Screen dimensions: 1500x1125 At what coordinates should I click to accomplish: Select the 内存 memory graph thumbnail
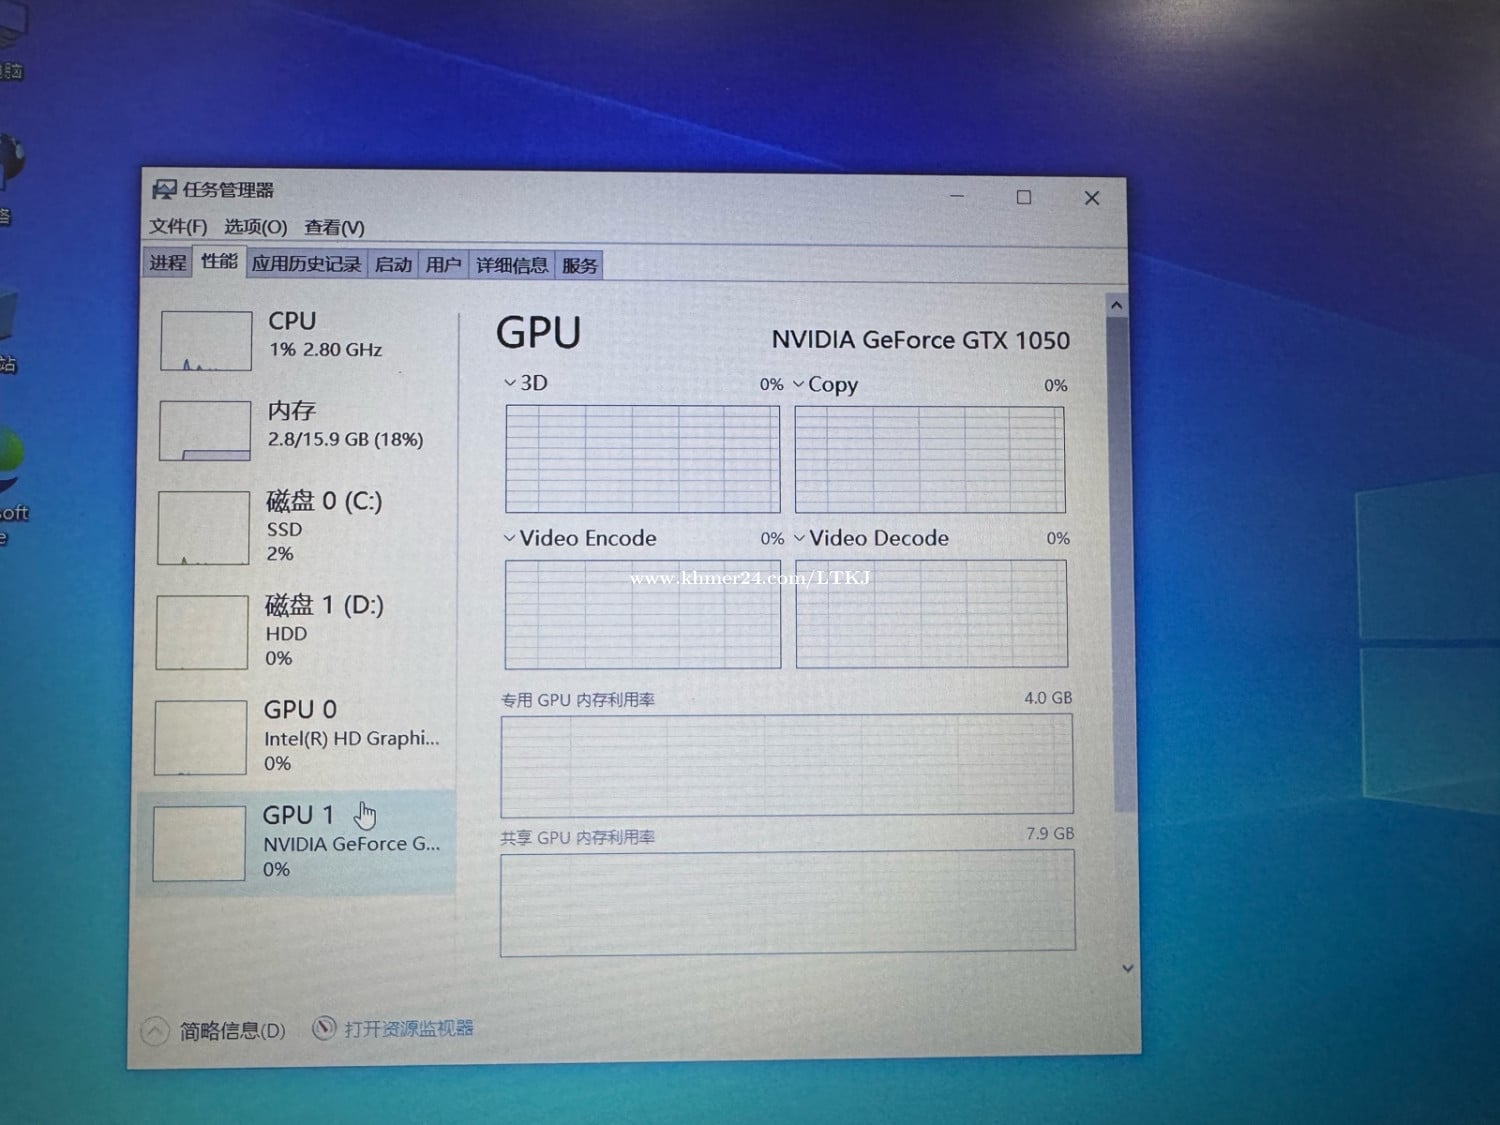point(205,431)
